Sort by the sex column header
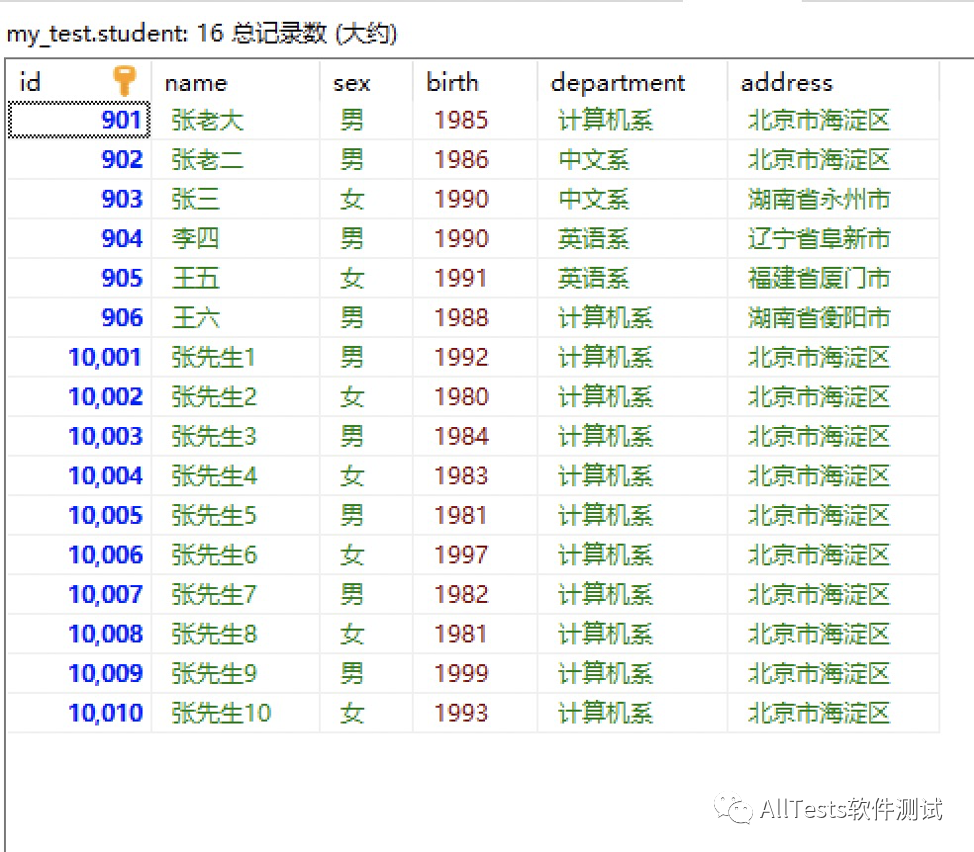974x852 pixels. pos(366,81)
